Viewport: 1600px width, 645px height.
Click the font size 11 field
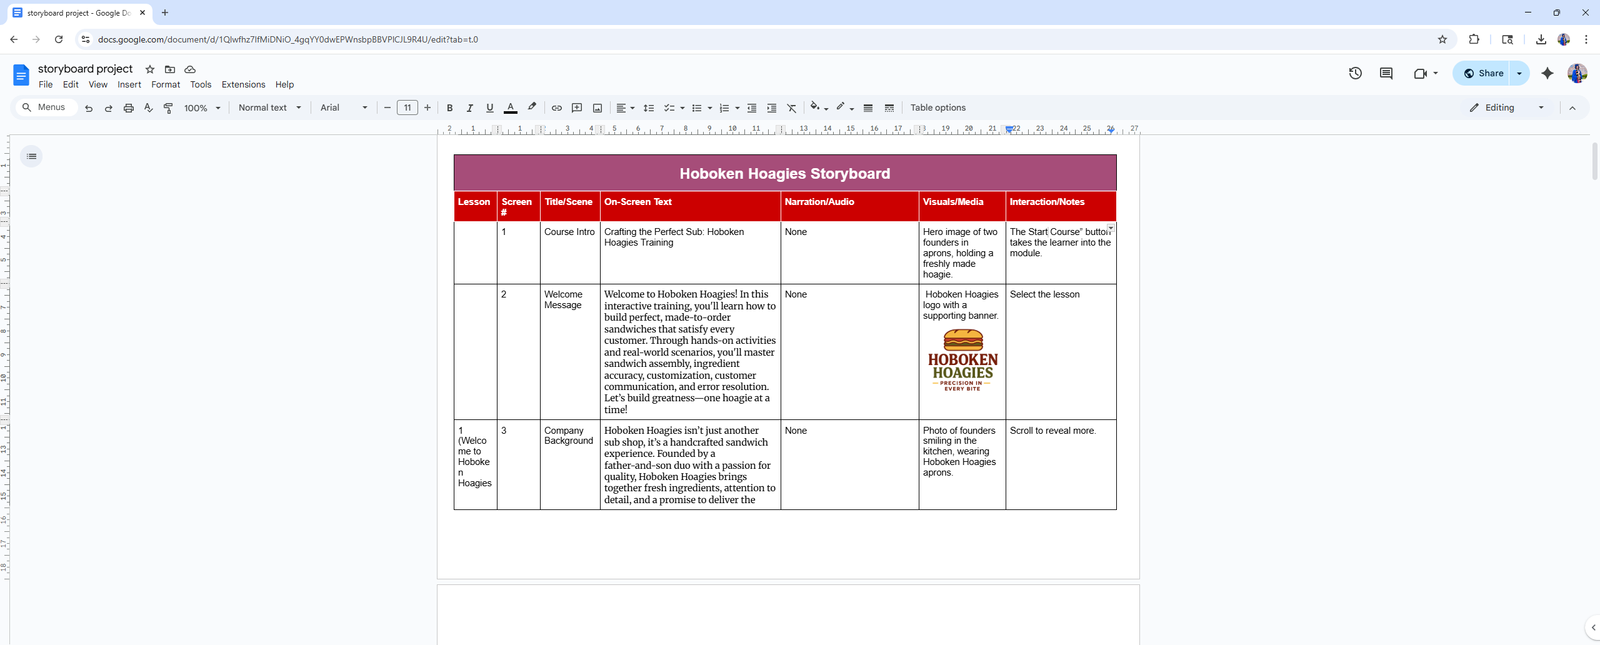point(407,108)
